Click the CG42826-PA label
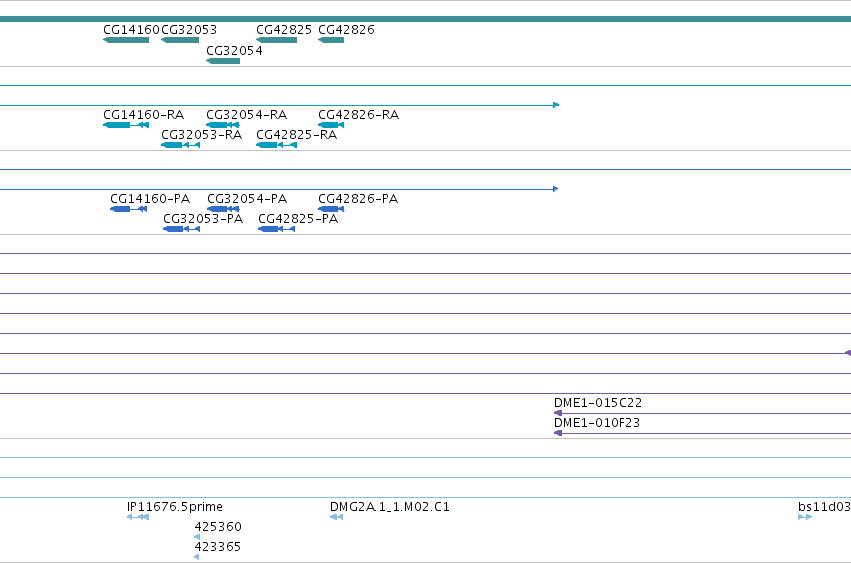Viewport: 851px width, 563px height. (x=358, y=199)
